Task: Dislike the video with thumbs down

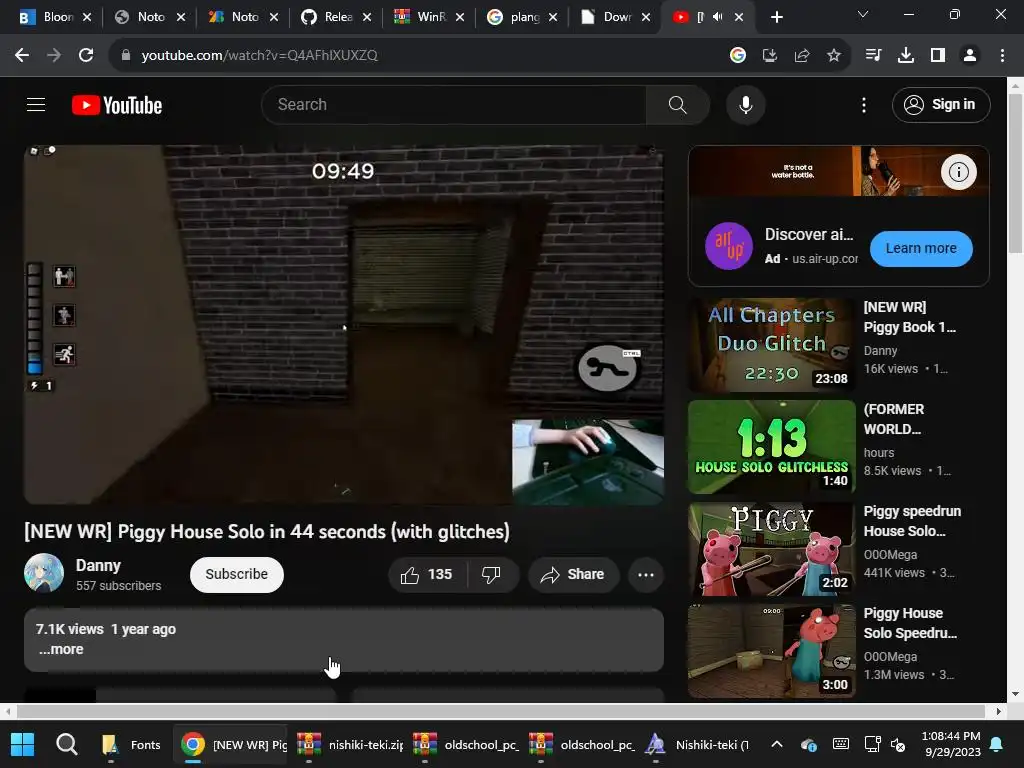Action: point(491,575)
